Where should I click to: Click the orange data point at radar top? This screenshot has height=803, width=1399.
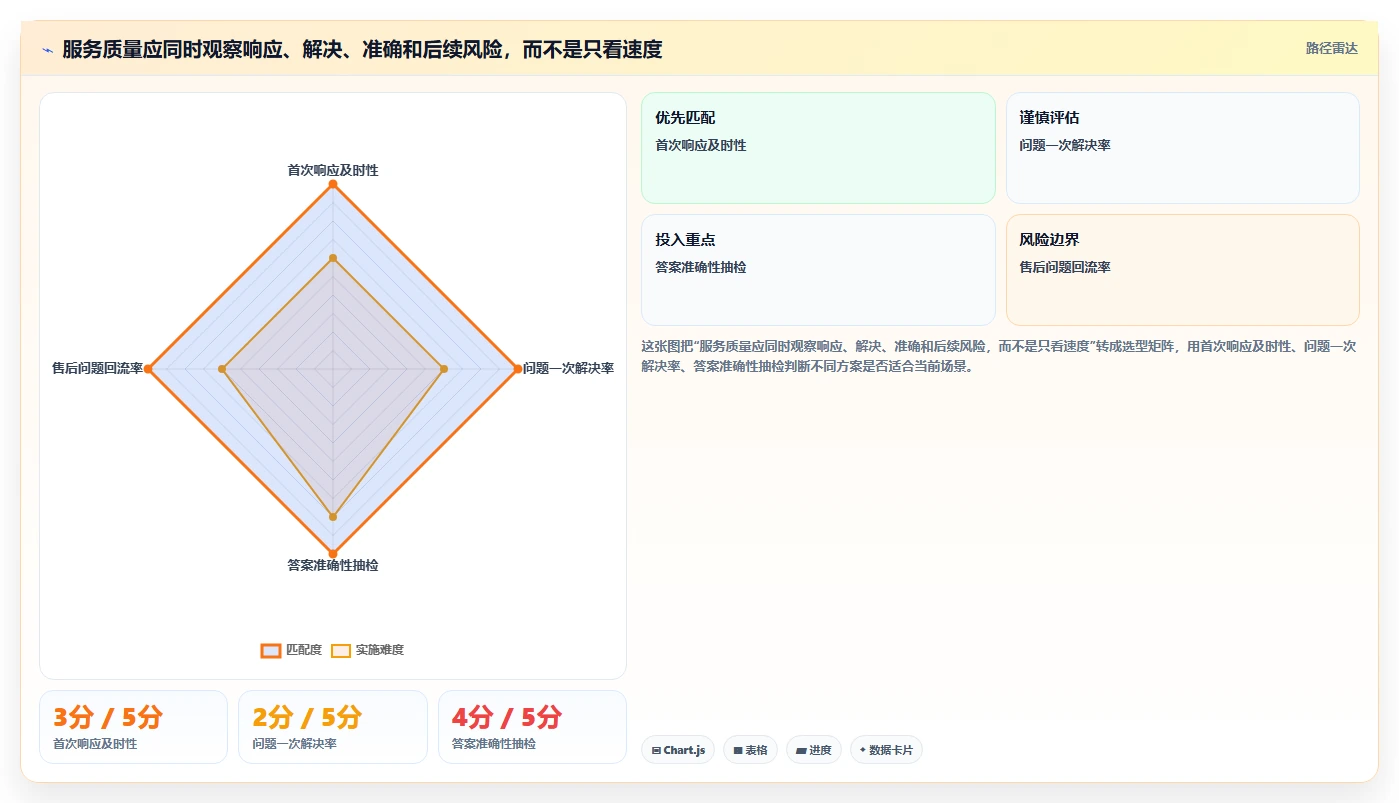click(333, 184)
